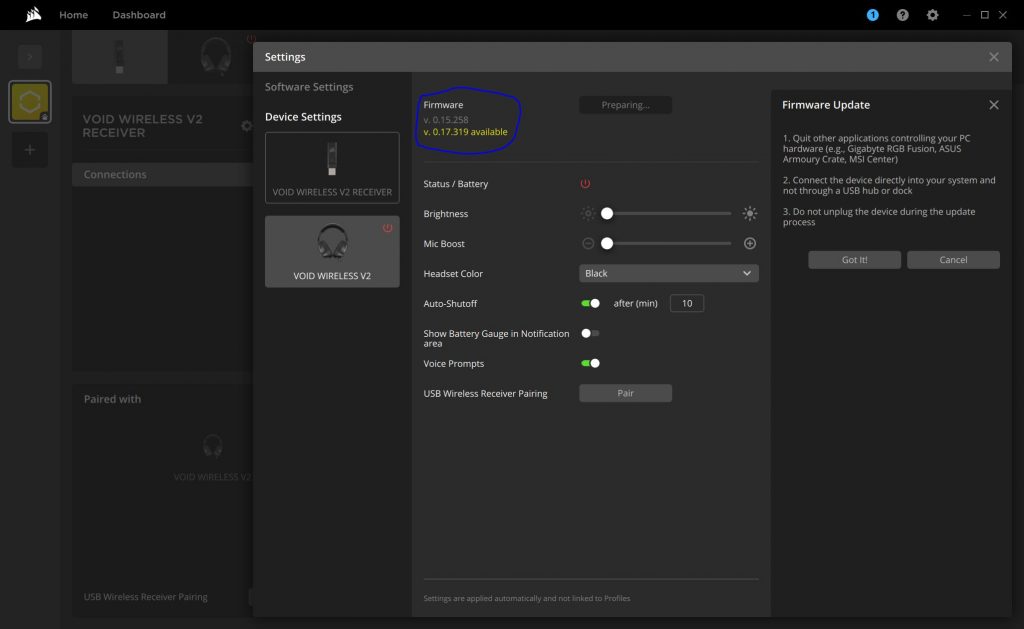
Task: Select Device Settings section
Action: [x=303, y=117]
